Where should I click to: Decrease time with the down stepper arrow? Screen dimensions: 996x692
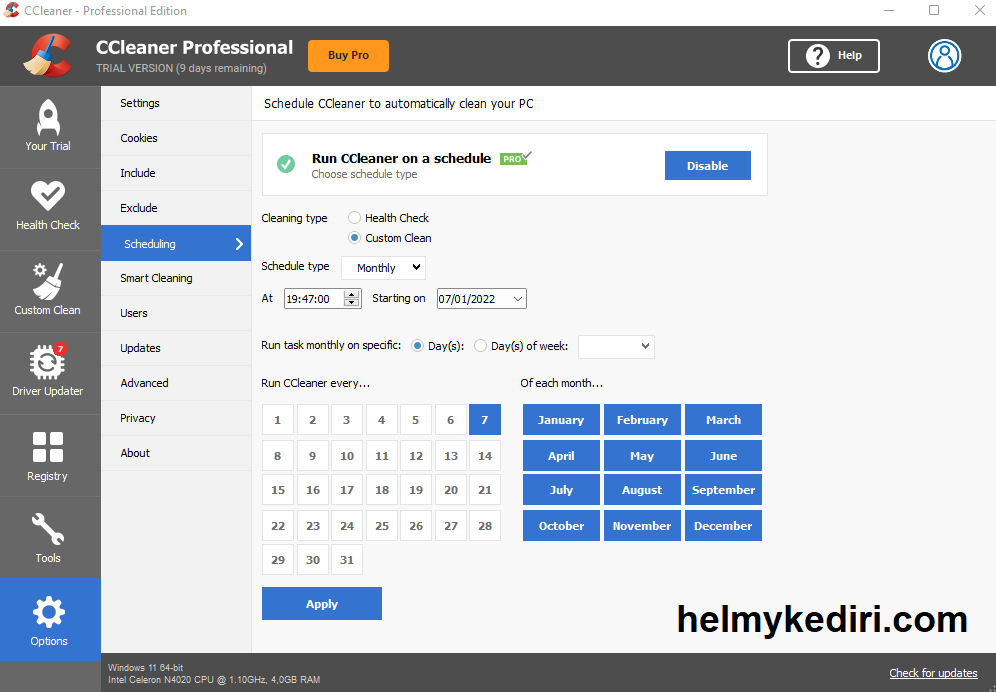pyautogui.click(x=351, y=302)
